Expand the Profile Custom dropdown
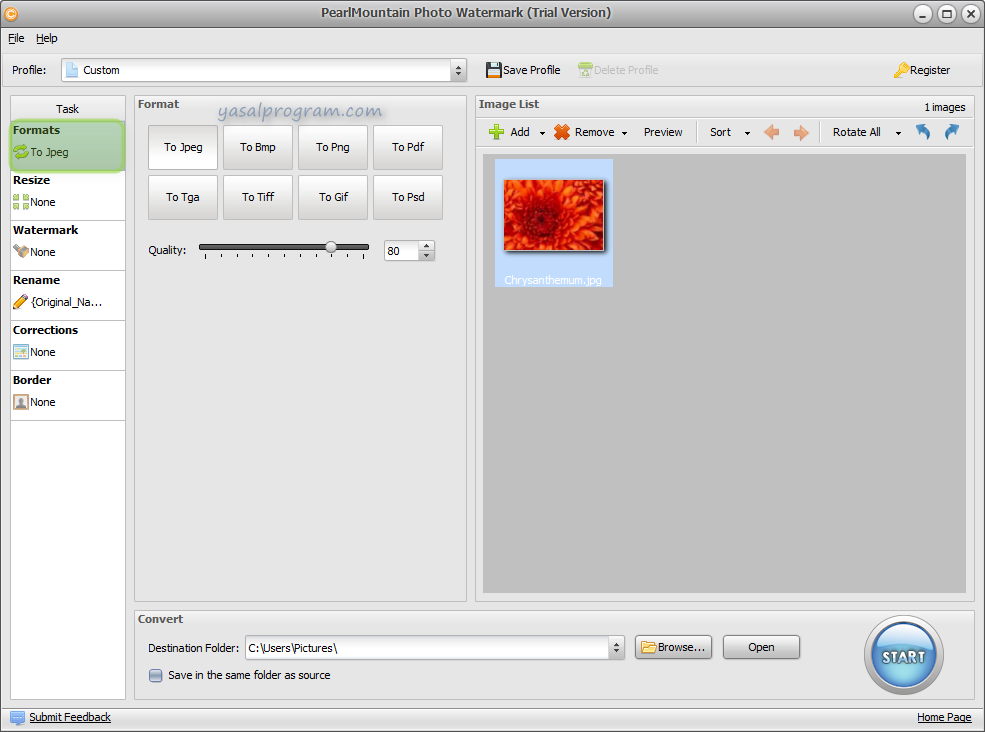This screenshot has width=985, height=732. [458, 70]
